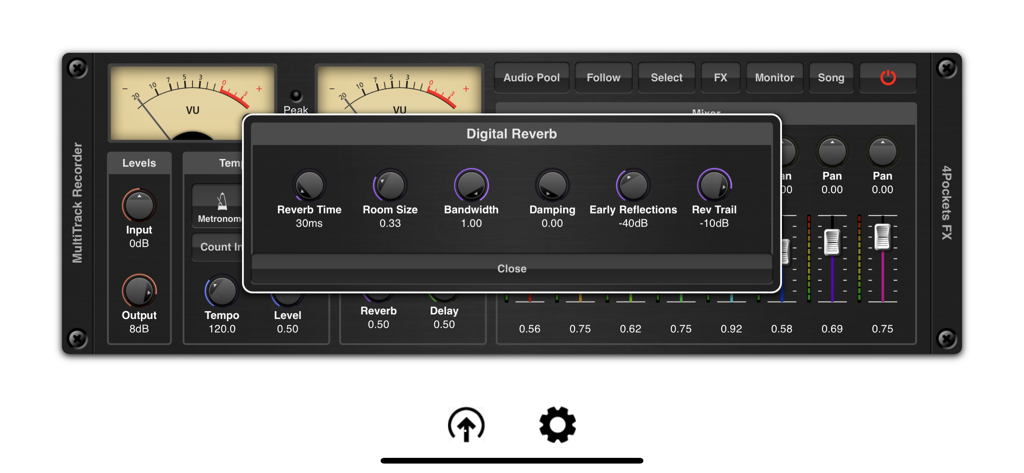Click the Output value 8dB
Image resolution: width=1024 pixels, height=473 pixels.
coord(138,329)
